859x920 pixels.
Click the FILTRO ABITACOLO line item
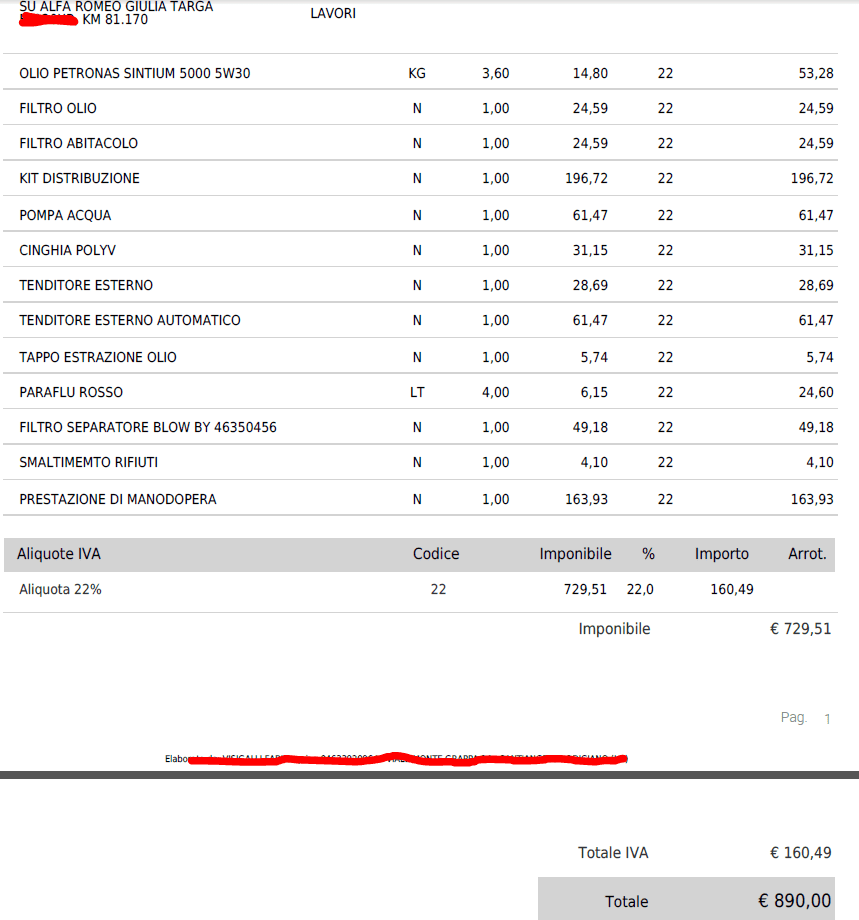click(79, 143)
